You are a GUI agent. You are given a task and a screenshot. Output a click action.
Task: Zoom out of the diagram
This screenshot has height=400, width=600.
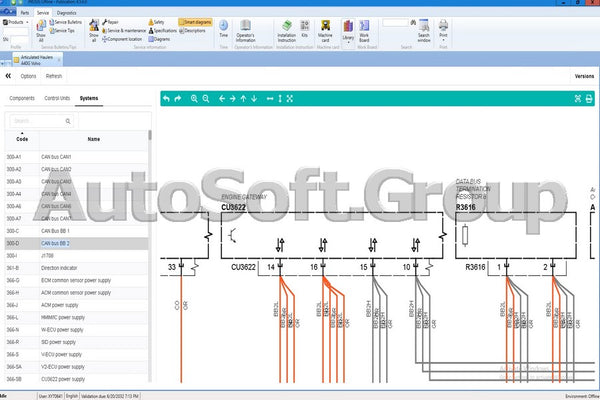(206, 99)
